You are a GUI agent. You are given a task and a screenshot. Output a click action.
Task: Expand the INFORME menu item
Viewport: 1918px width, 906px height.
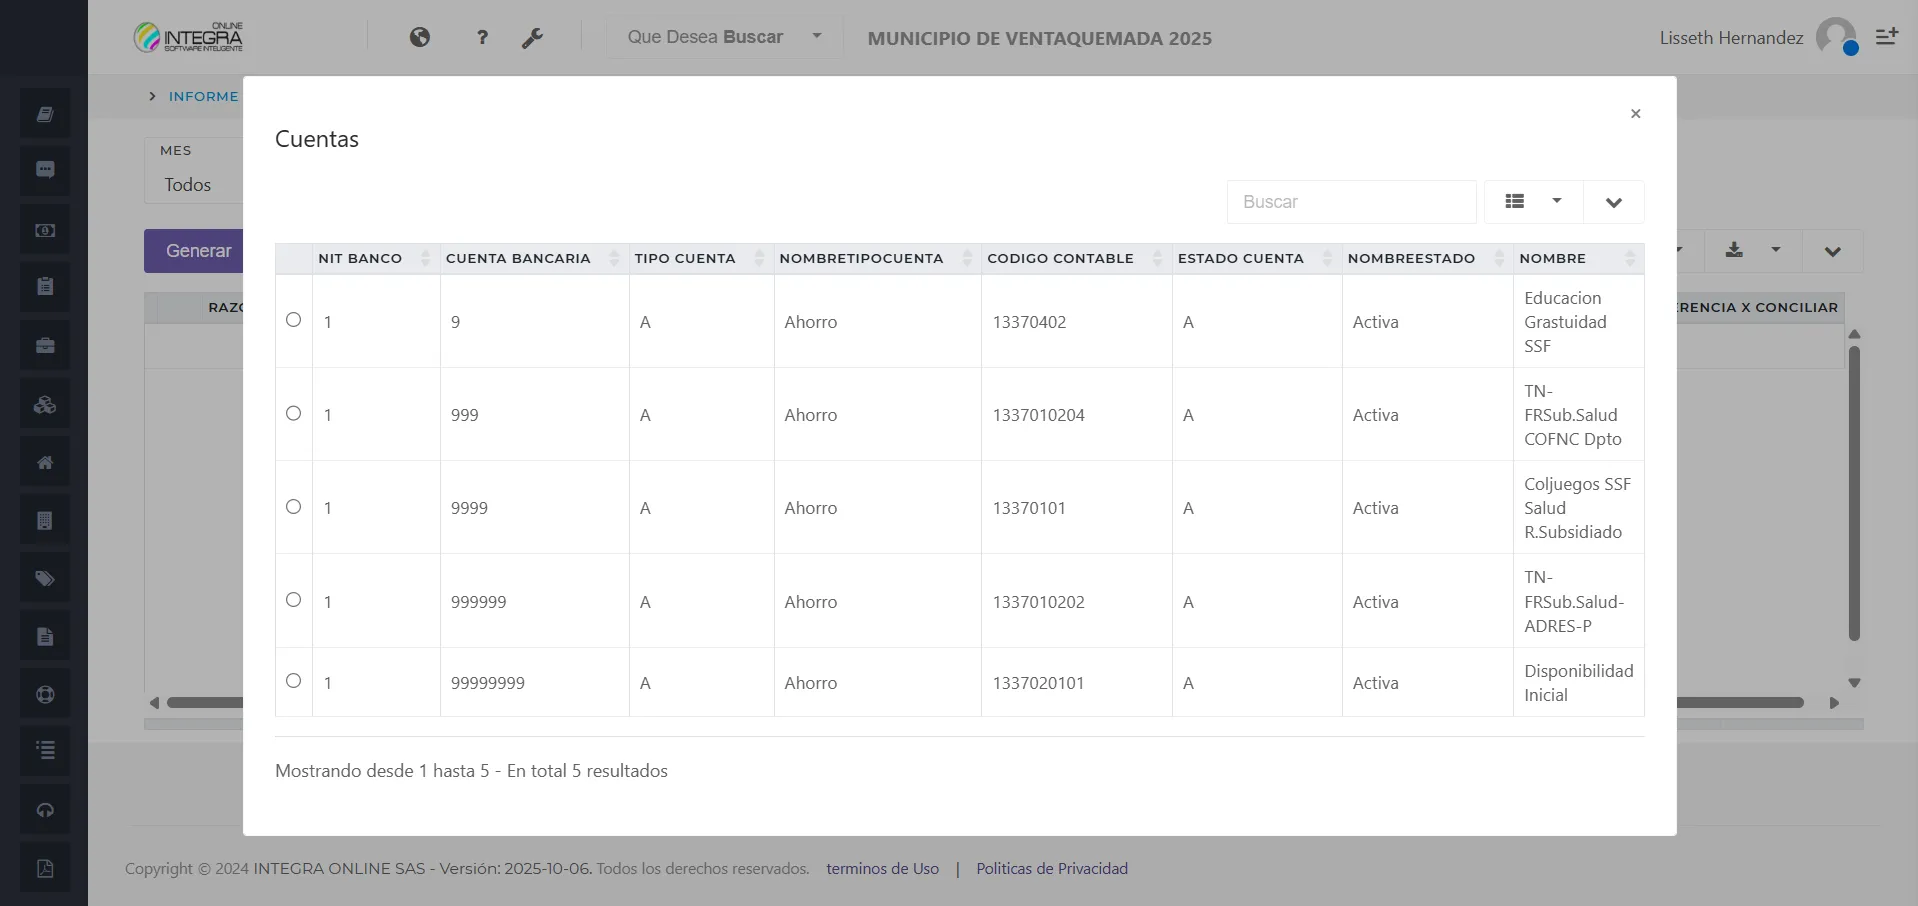pos(151,95)
